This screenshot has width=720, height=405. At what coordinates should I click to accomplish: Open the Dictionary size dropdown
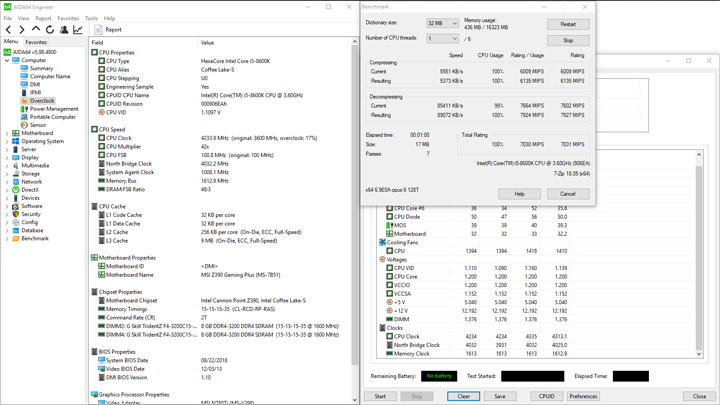[x=442, y=23]
